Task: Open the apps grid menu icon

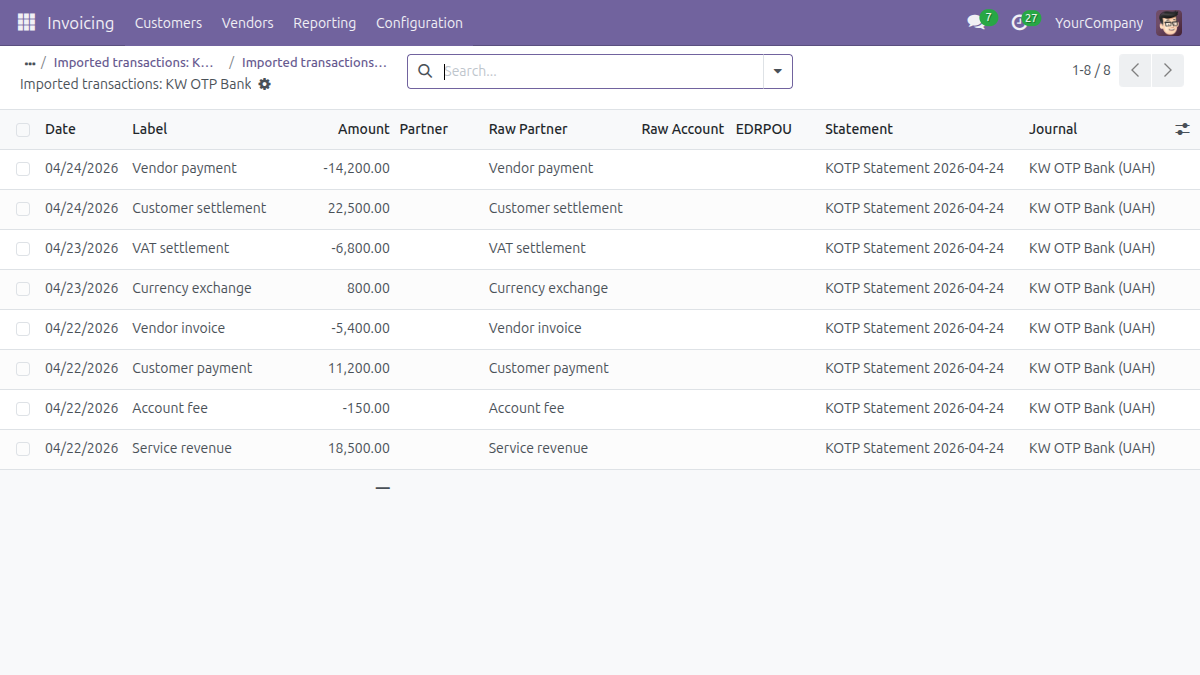Action: click(26, 22)
